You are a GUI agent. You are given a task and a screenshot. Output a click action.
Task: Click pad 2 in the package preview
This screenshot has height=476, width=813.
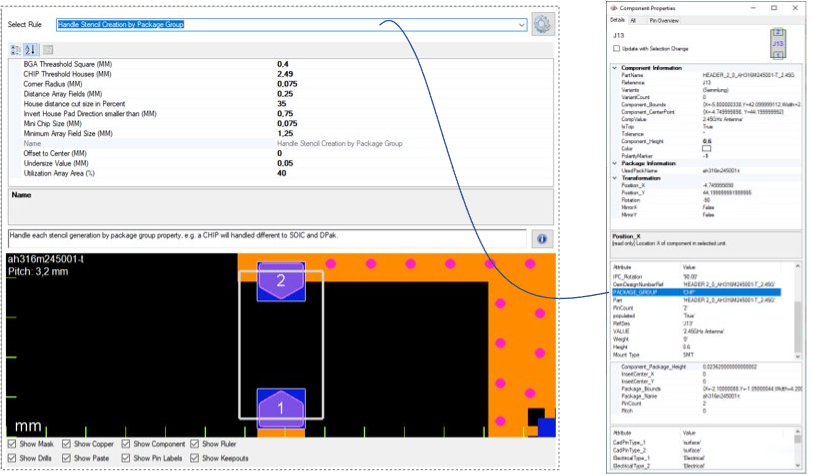click(281, 281)
